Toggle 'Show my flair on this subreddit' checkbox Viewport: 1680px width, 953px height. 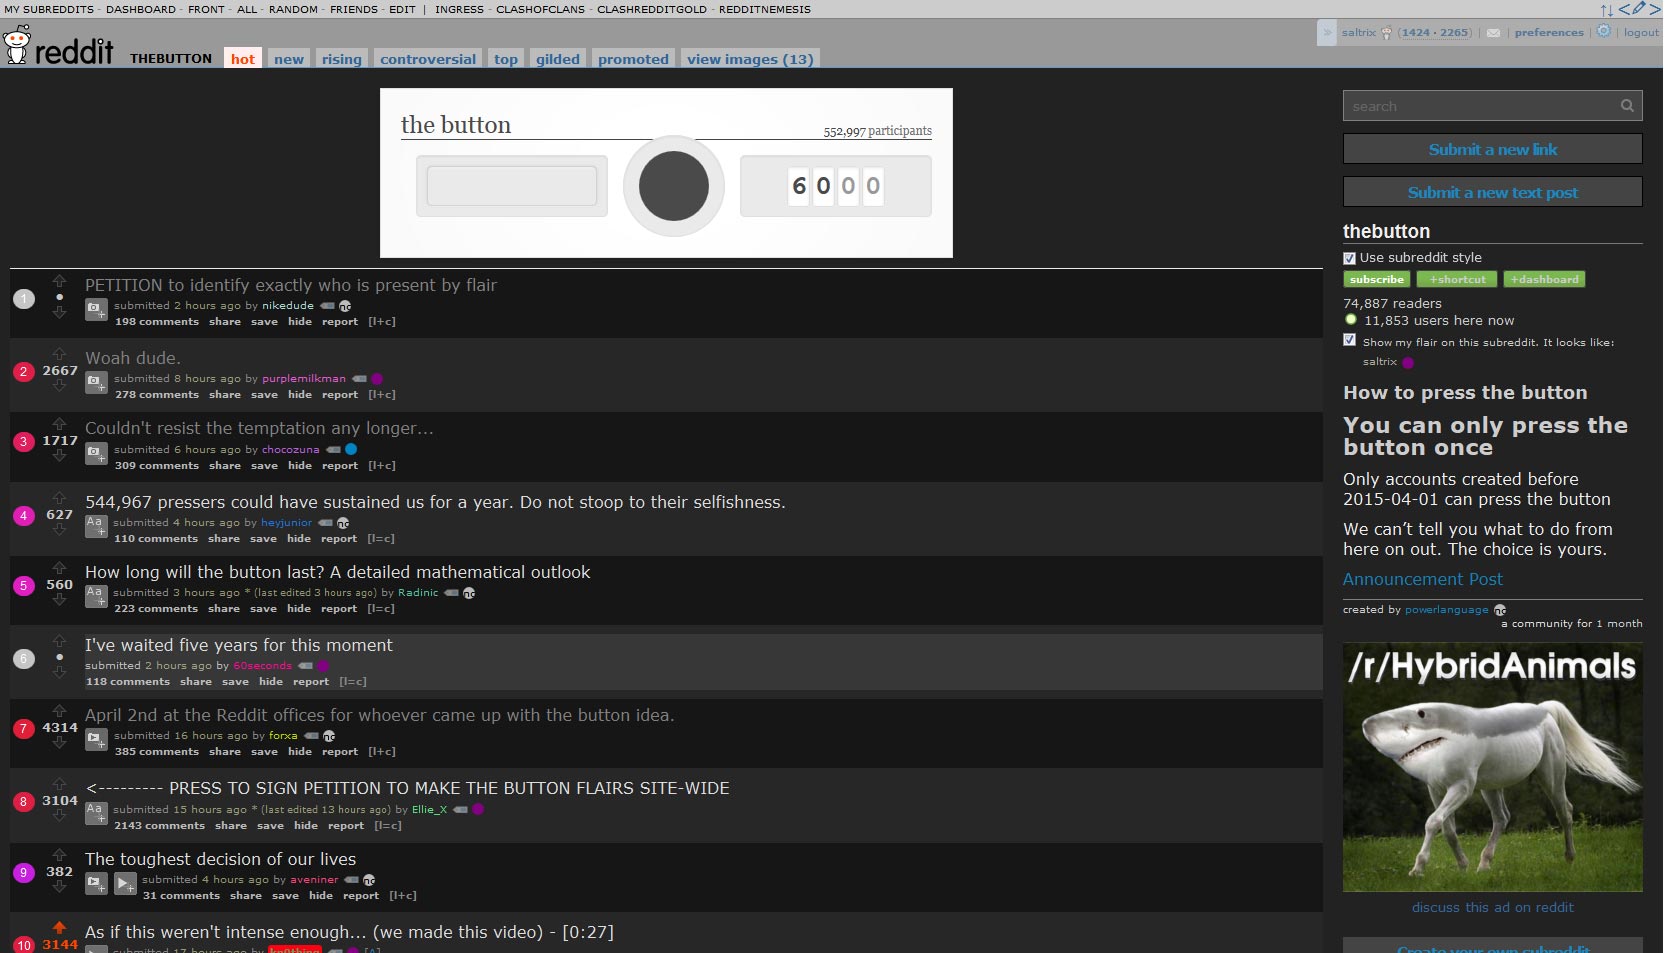tap(1349, 340)
